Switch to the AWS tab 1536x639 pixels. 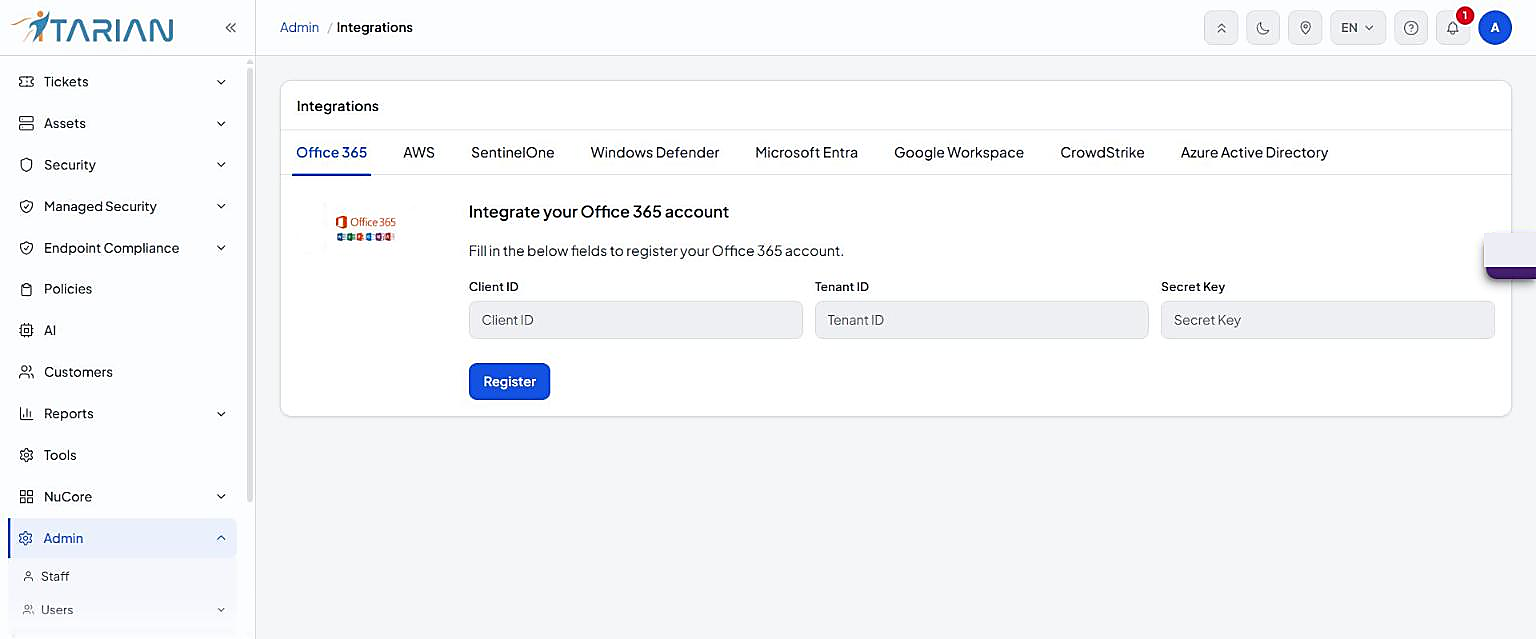click(x=419, y=153)
